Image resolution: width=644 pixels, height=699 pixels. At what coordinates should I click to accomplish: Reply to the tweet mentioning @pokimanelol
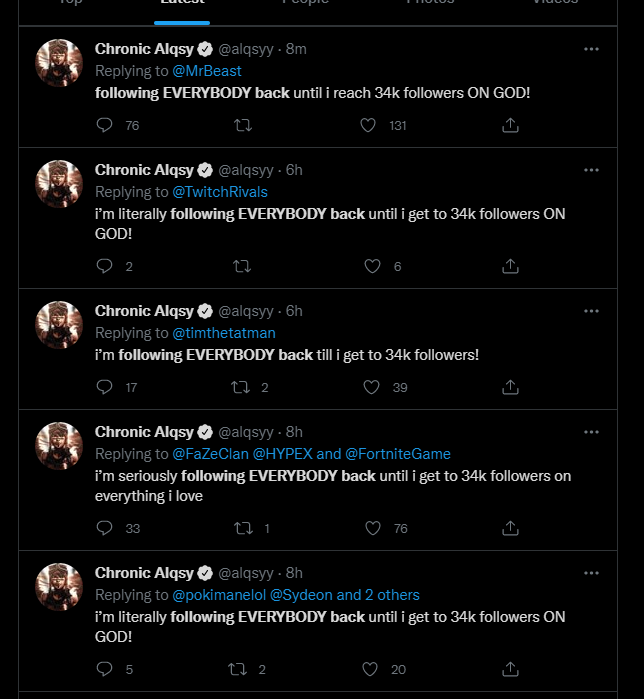point(105,669)
